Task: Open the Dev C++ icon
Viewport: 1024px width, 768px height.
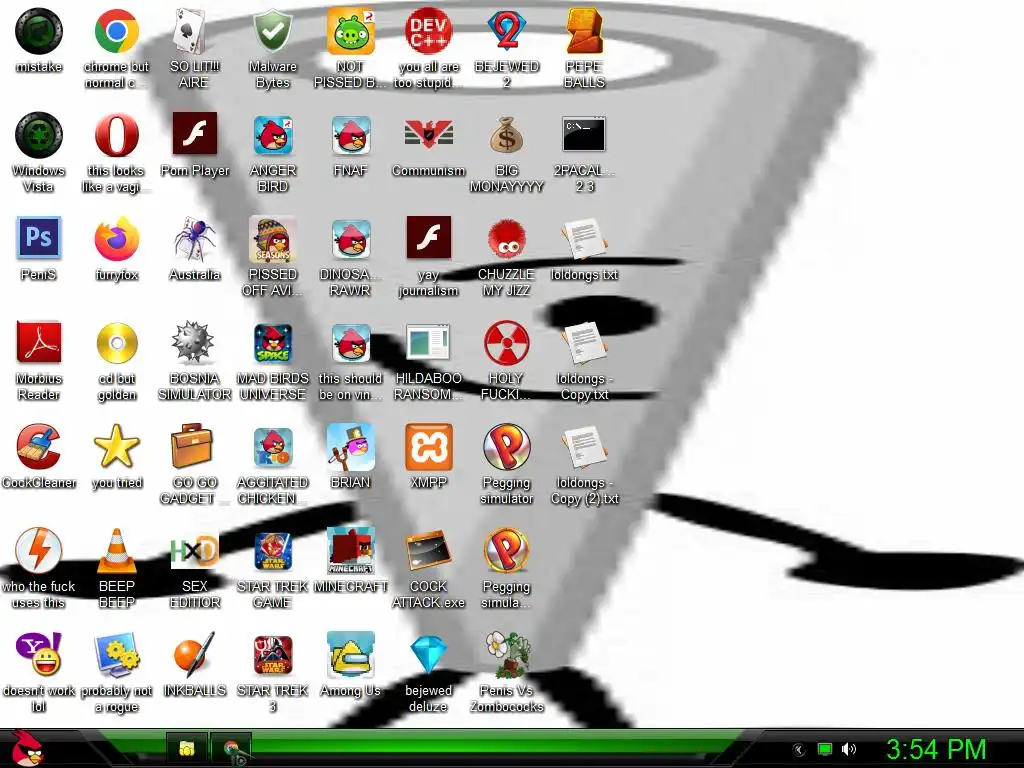Action: (x=428, y=31)
